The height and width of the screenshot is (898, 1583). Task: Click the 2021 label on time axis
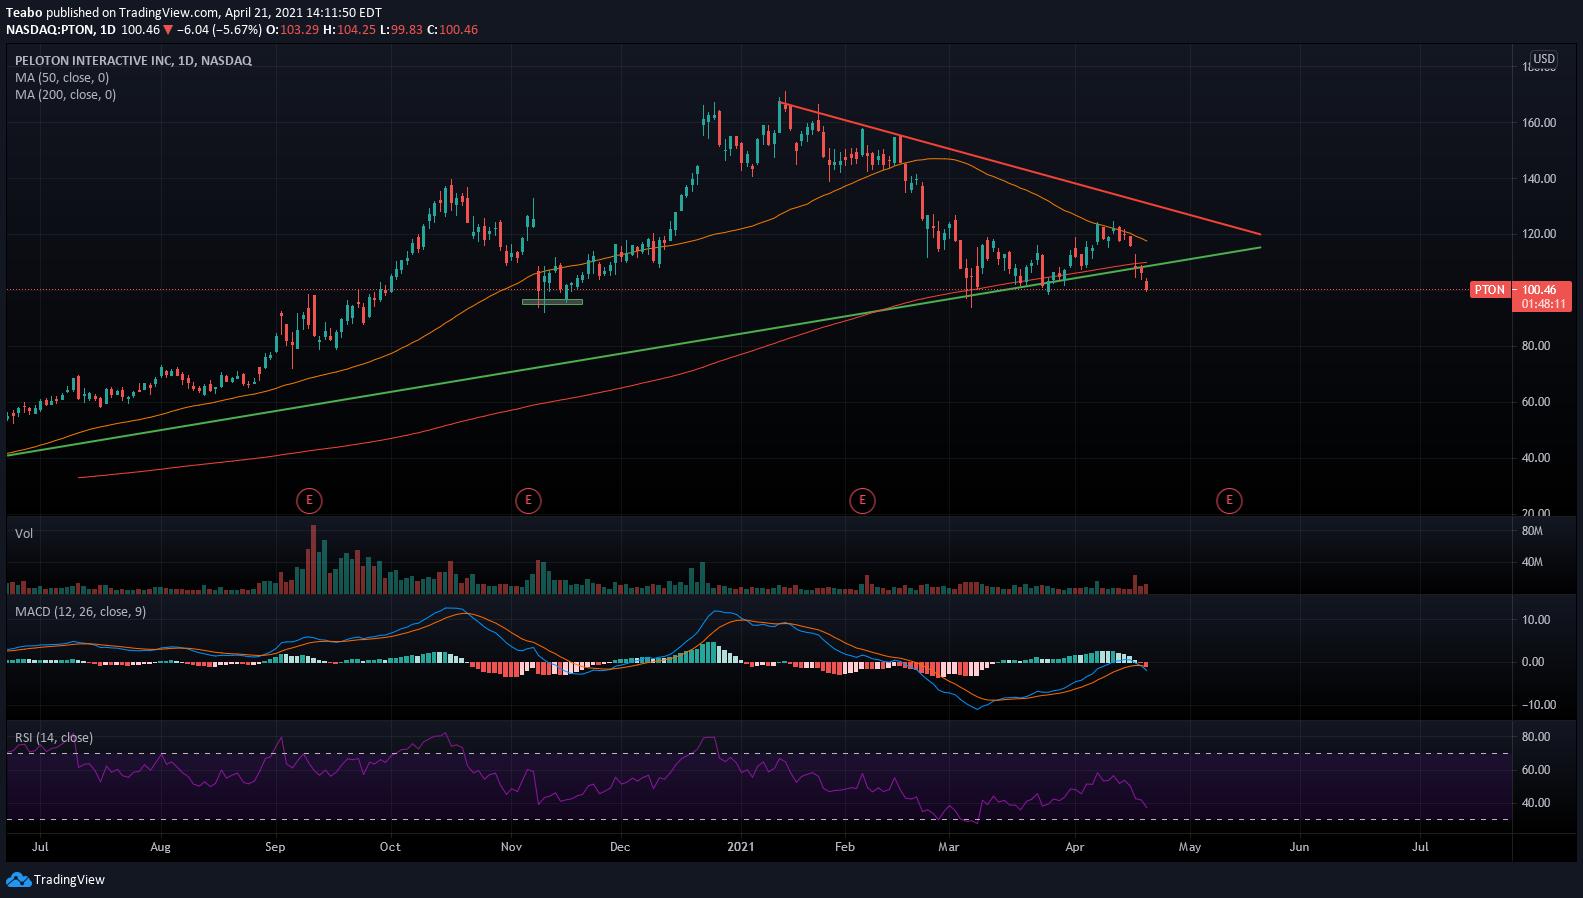[741, 847]
